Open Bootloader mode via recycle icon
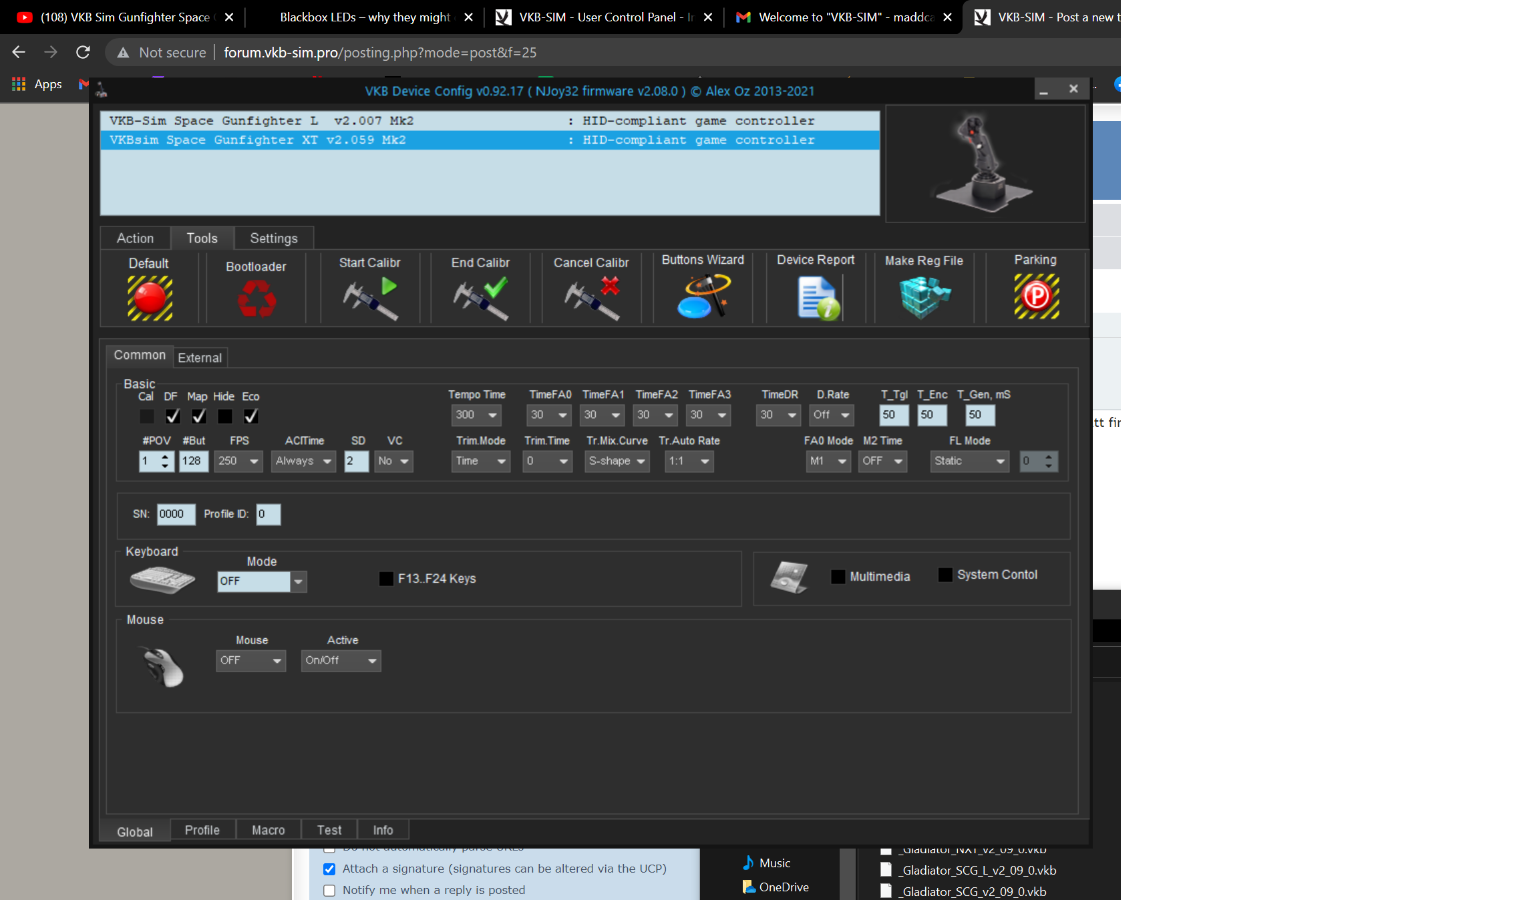 (257, 298)
